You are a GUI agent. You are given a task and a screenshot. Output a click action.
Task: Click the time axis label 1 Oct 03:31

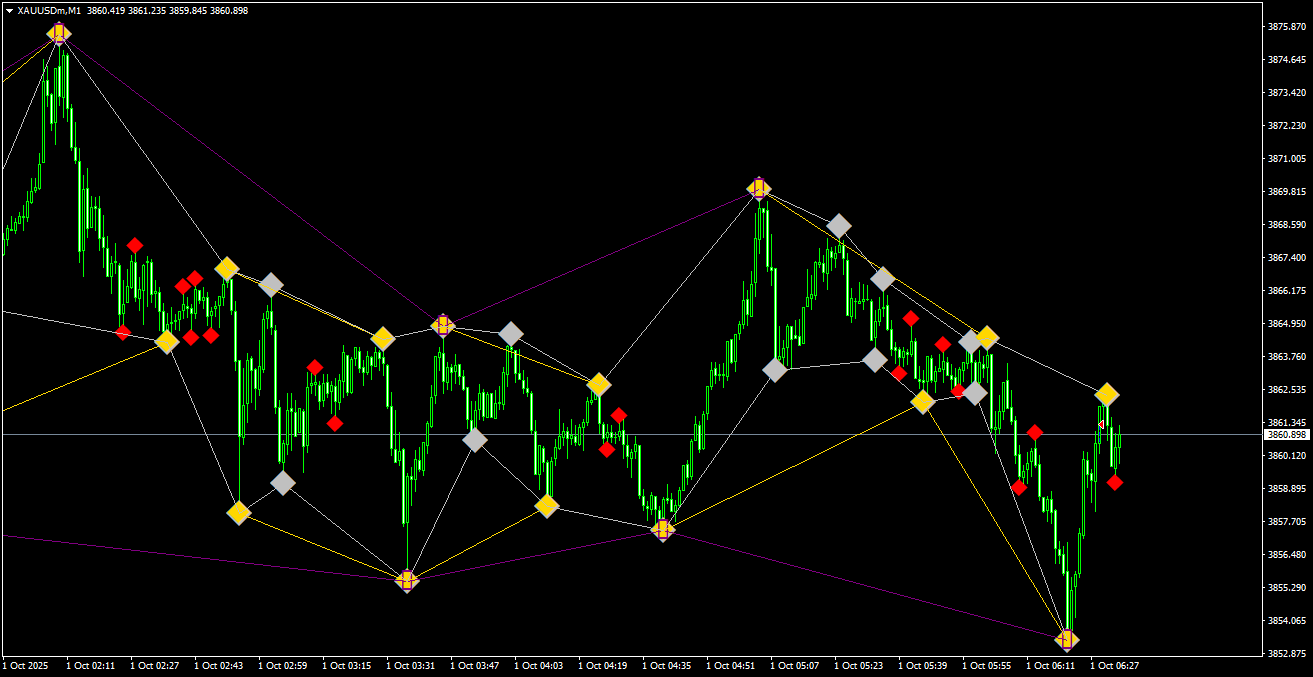[x=411, y=665]
